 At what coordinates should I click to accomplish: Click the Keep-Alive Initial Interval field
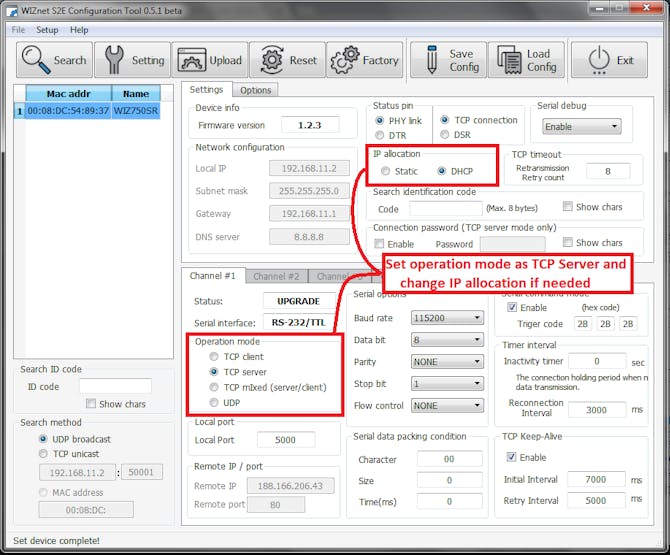[596, 479]
